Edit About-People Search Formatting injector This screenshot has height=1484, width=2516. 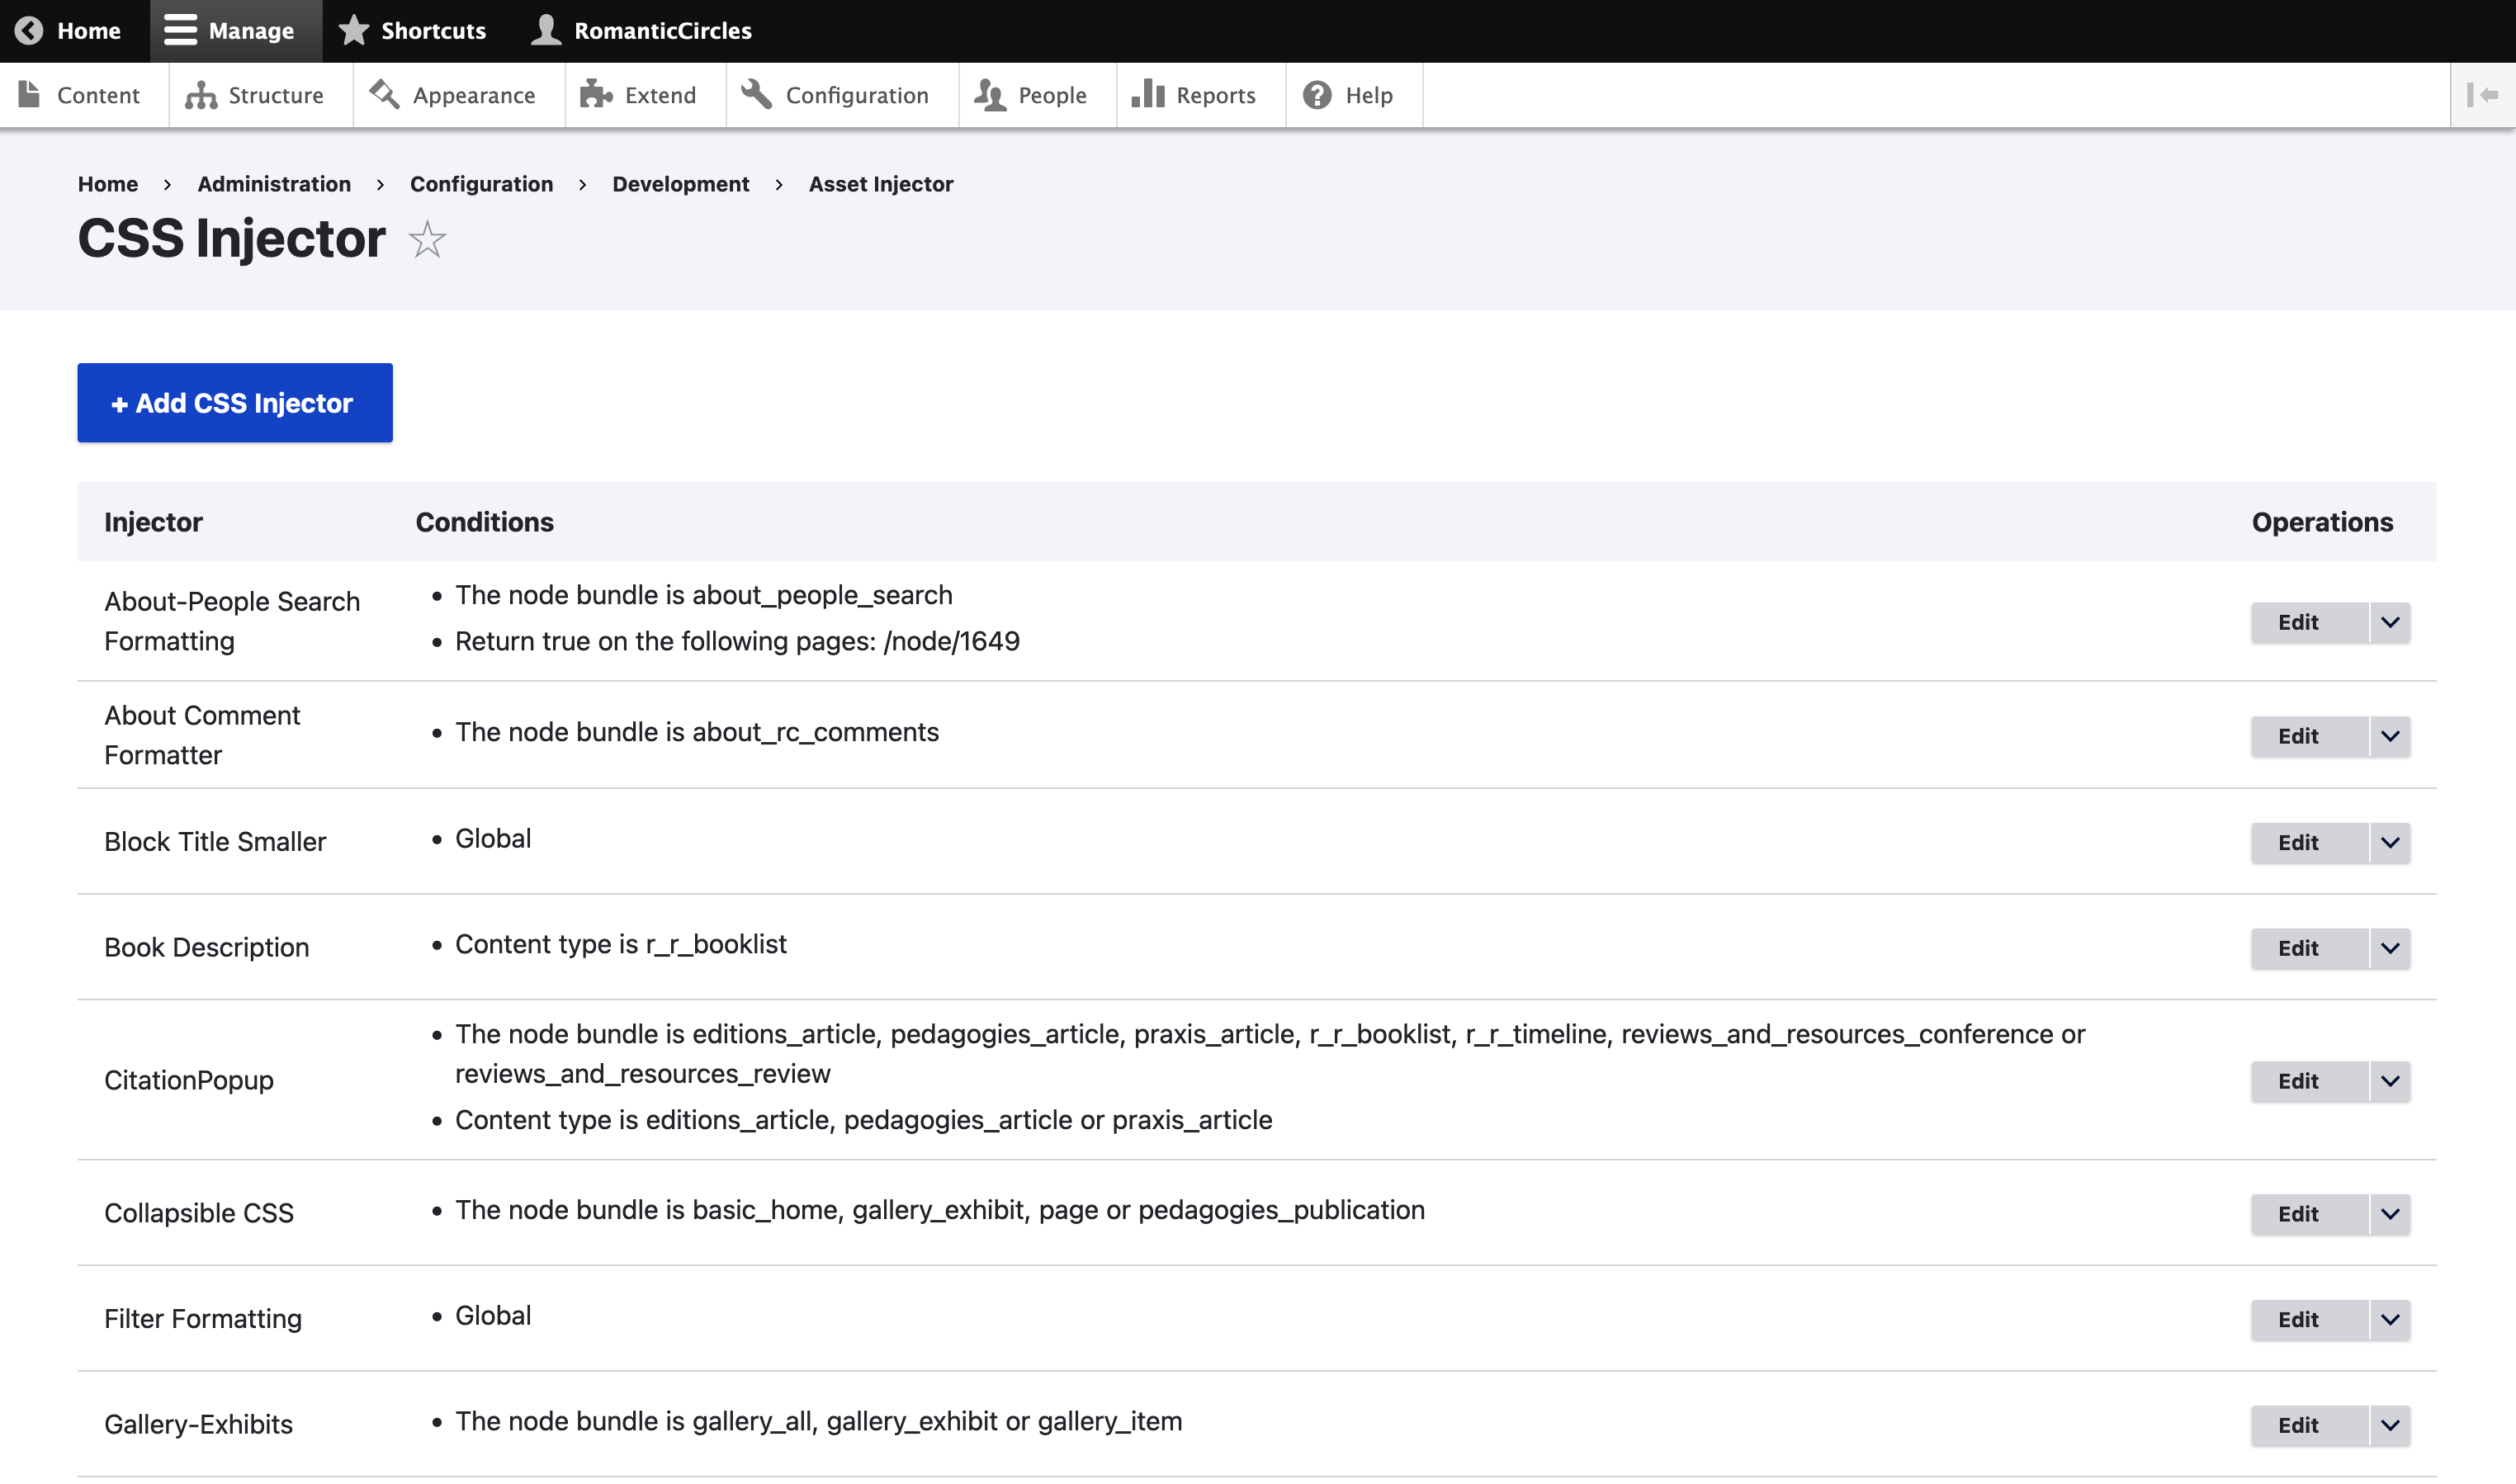pos(2309,622)
